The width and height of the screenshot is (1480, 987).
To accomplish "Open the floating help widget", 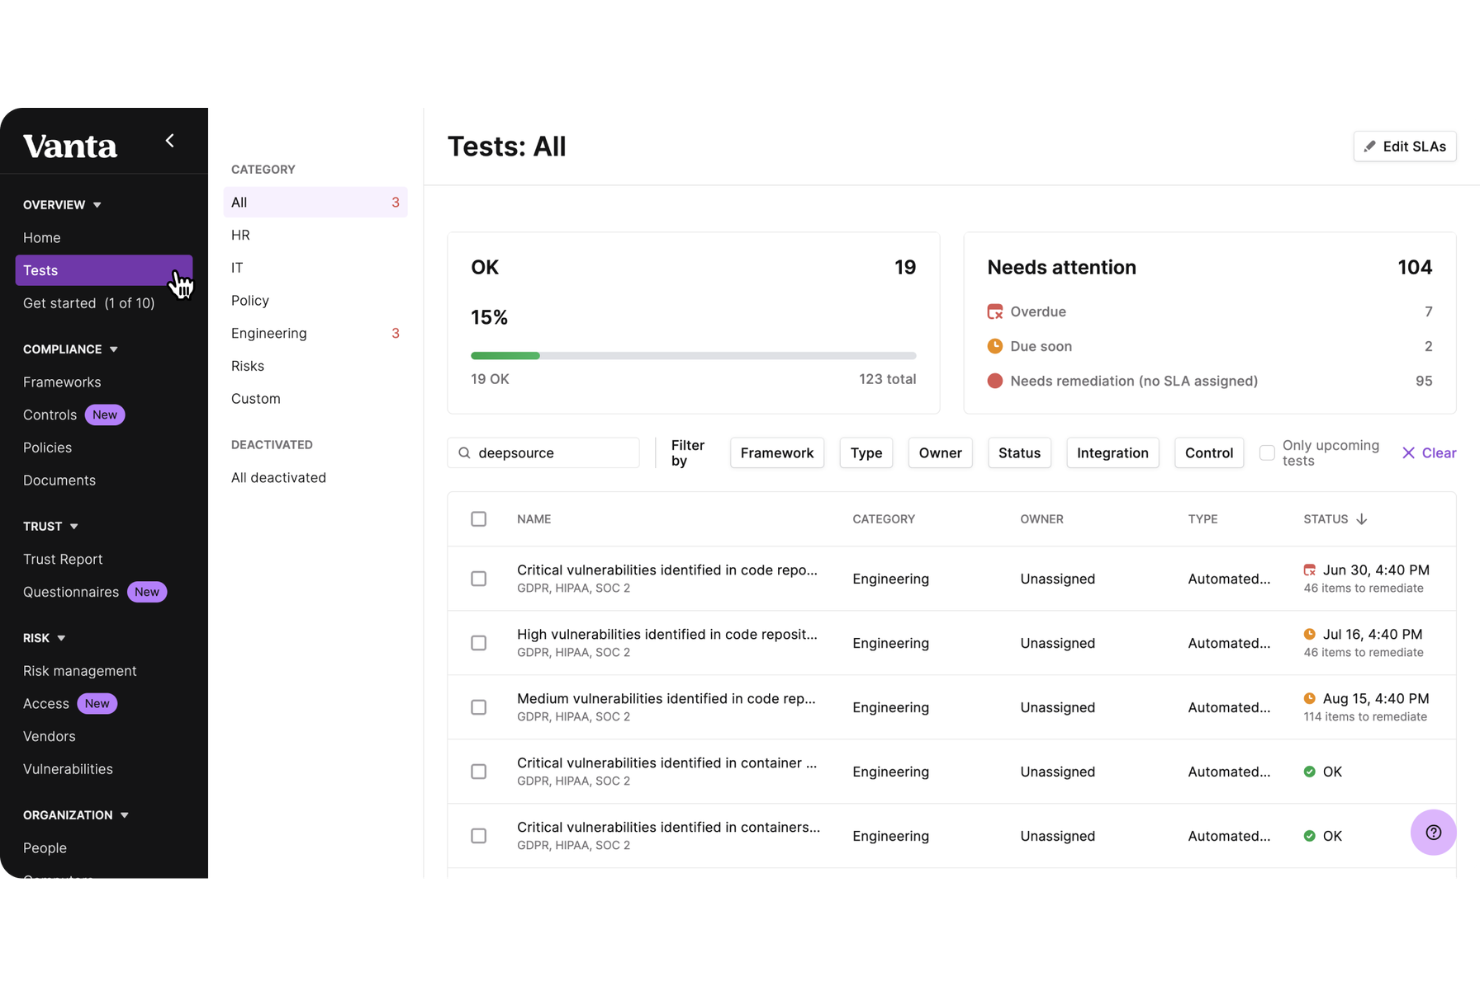I will pos(1432,832).
